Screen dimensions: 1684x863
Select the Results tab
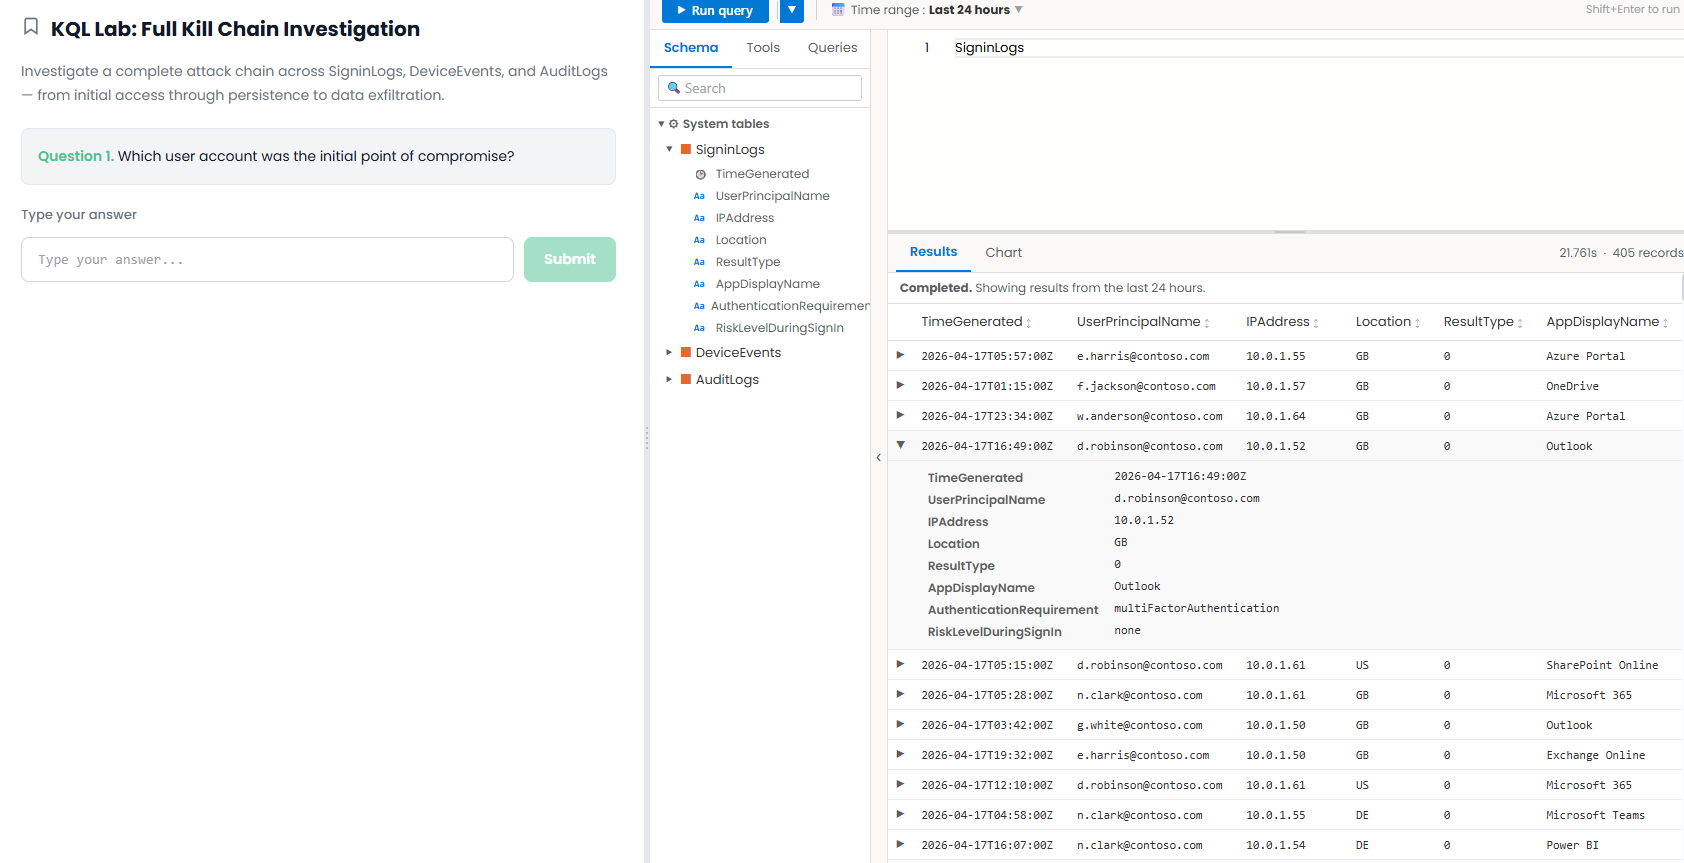click(x=933, y=252)
